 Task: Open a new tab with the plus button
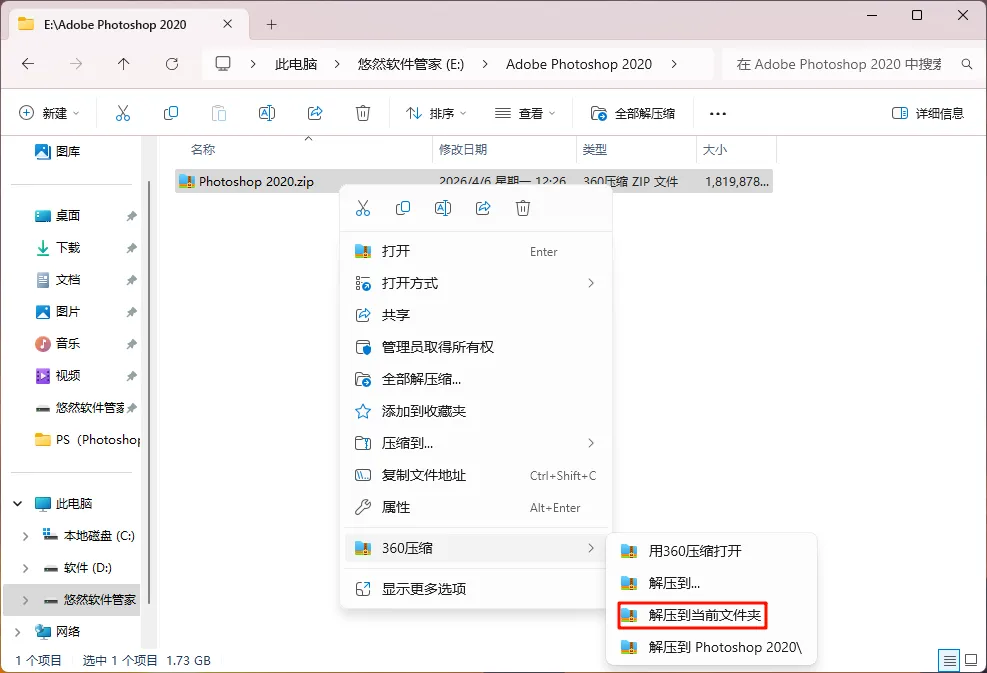271,25
